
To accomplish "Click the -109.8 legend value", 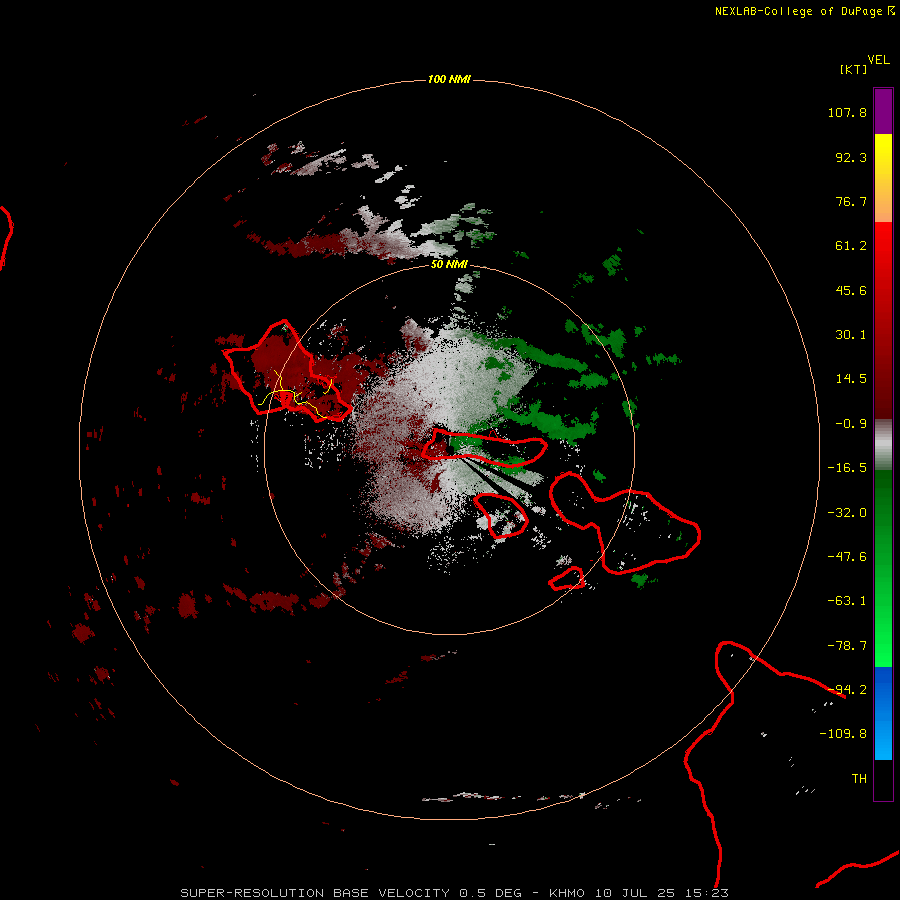I will click(843, 734).
